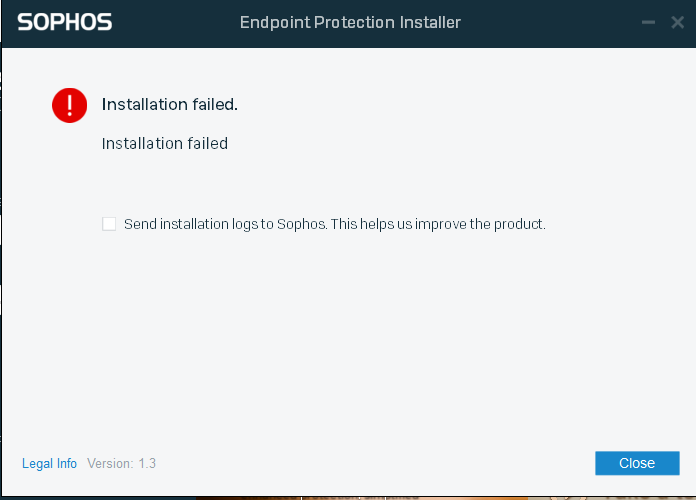Screen dimensions: 696x500
Task: Click the white exclamation mark inside red circle
Action: click(70, 104)
